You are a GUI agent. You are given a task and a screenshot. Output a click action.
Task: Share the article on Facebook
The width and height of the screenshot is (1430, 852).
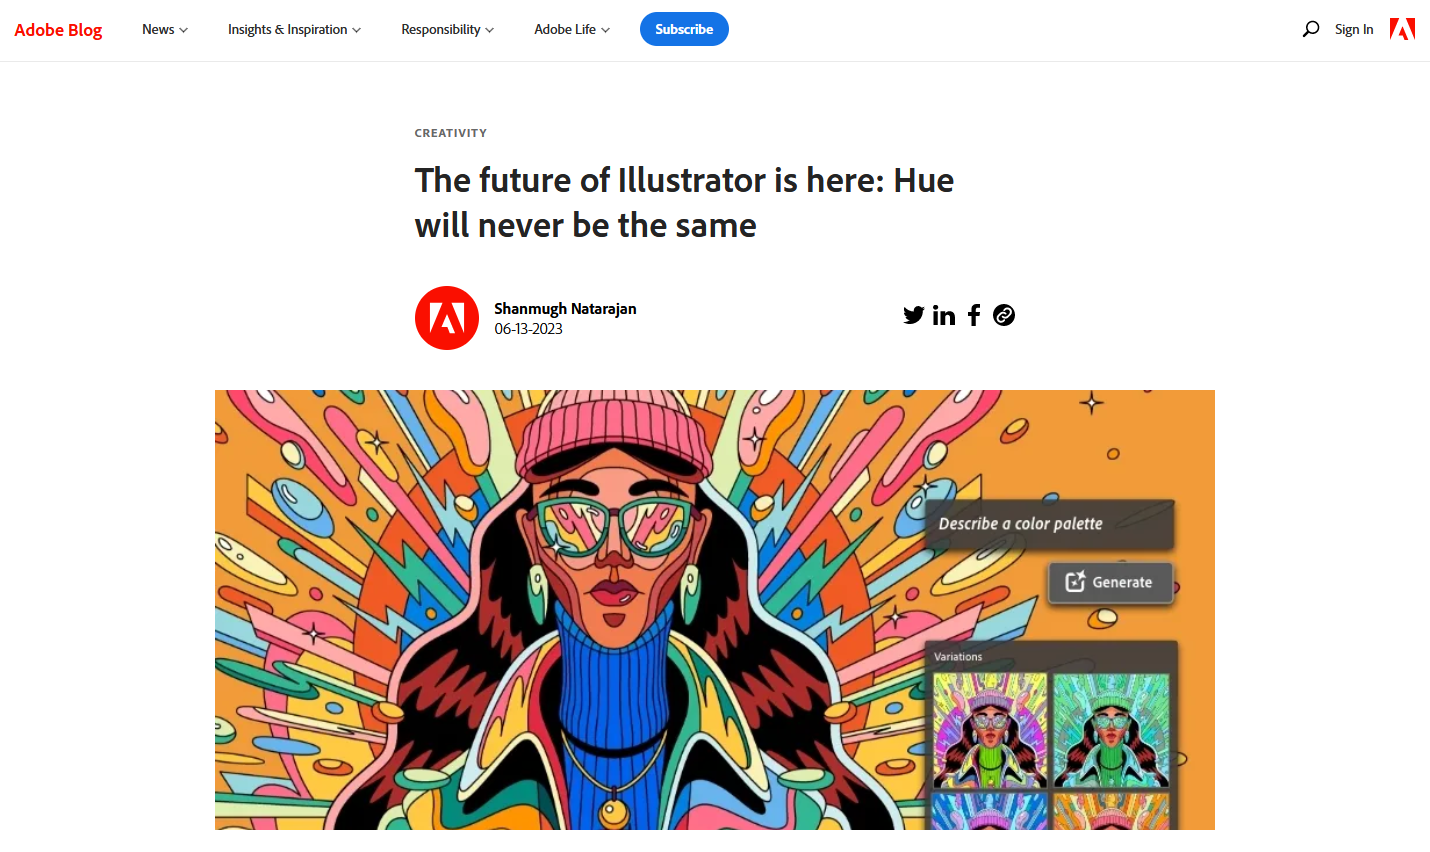click(974, 315)
